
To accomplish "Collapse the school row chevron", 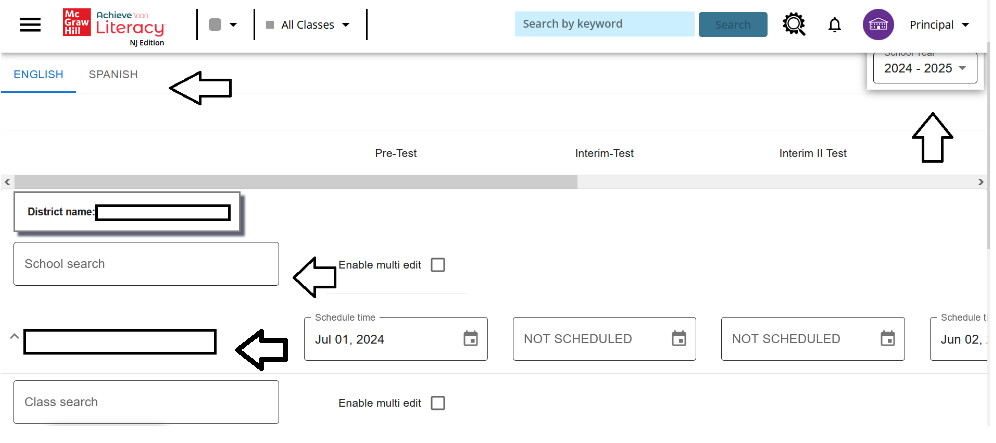I will pyautogui.click(x=14, y=337).
